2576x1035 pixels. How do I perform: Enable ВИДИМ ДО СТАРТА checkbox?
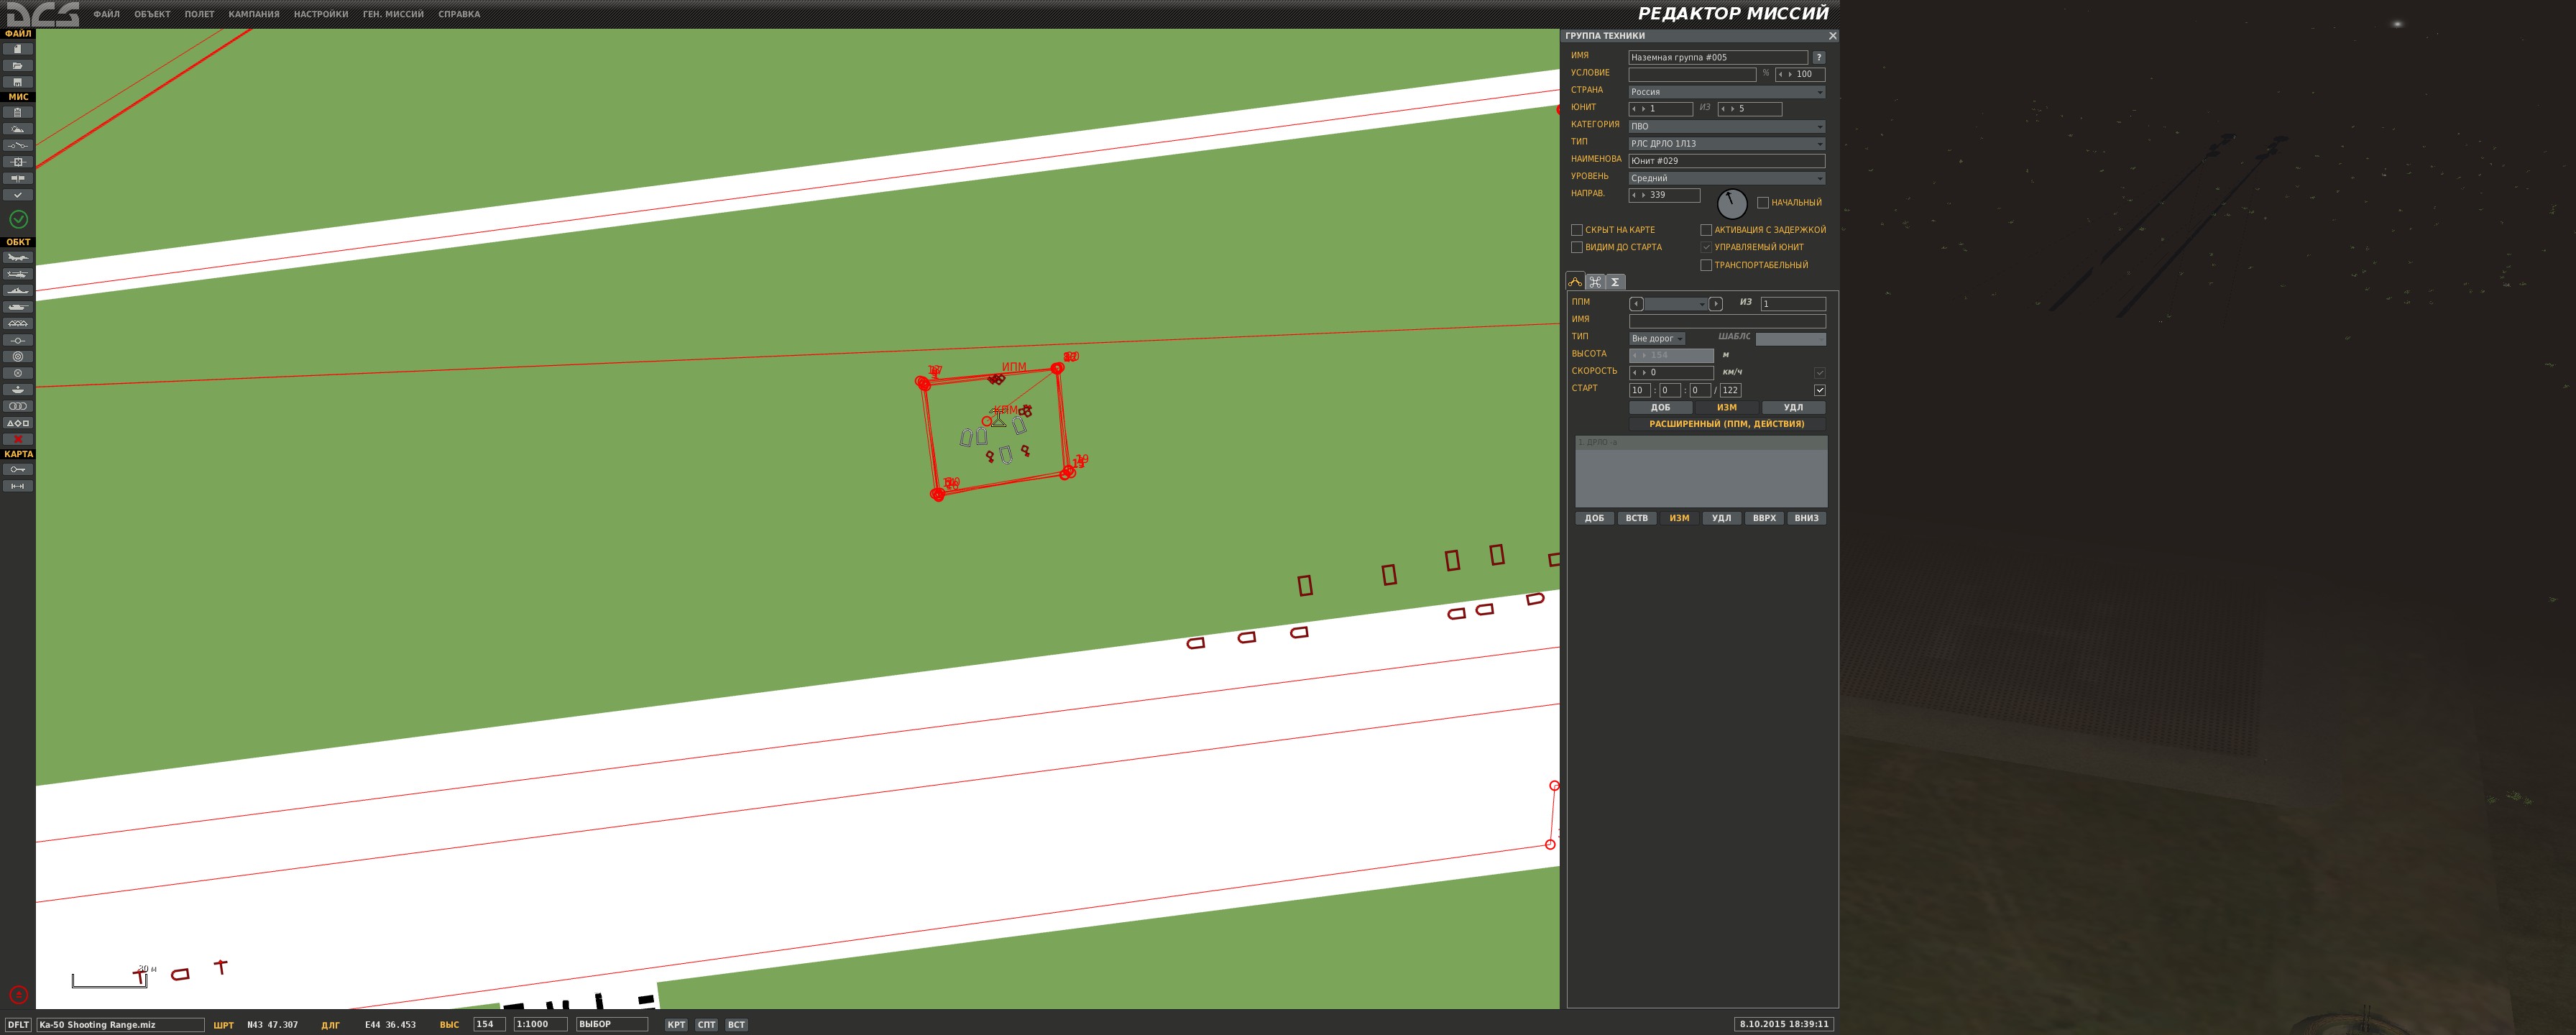[x=1577, y=247]
